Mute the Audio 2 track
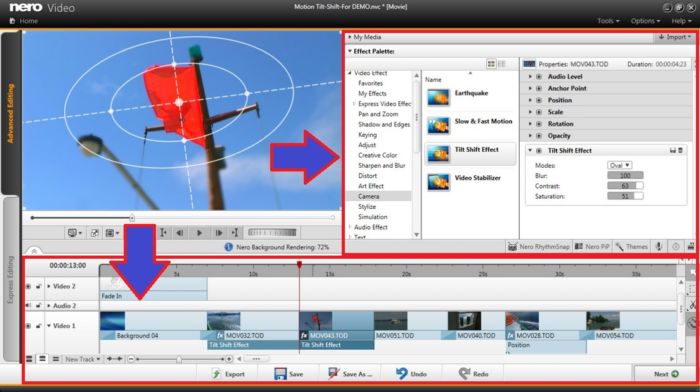 [29, 306]
